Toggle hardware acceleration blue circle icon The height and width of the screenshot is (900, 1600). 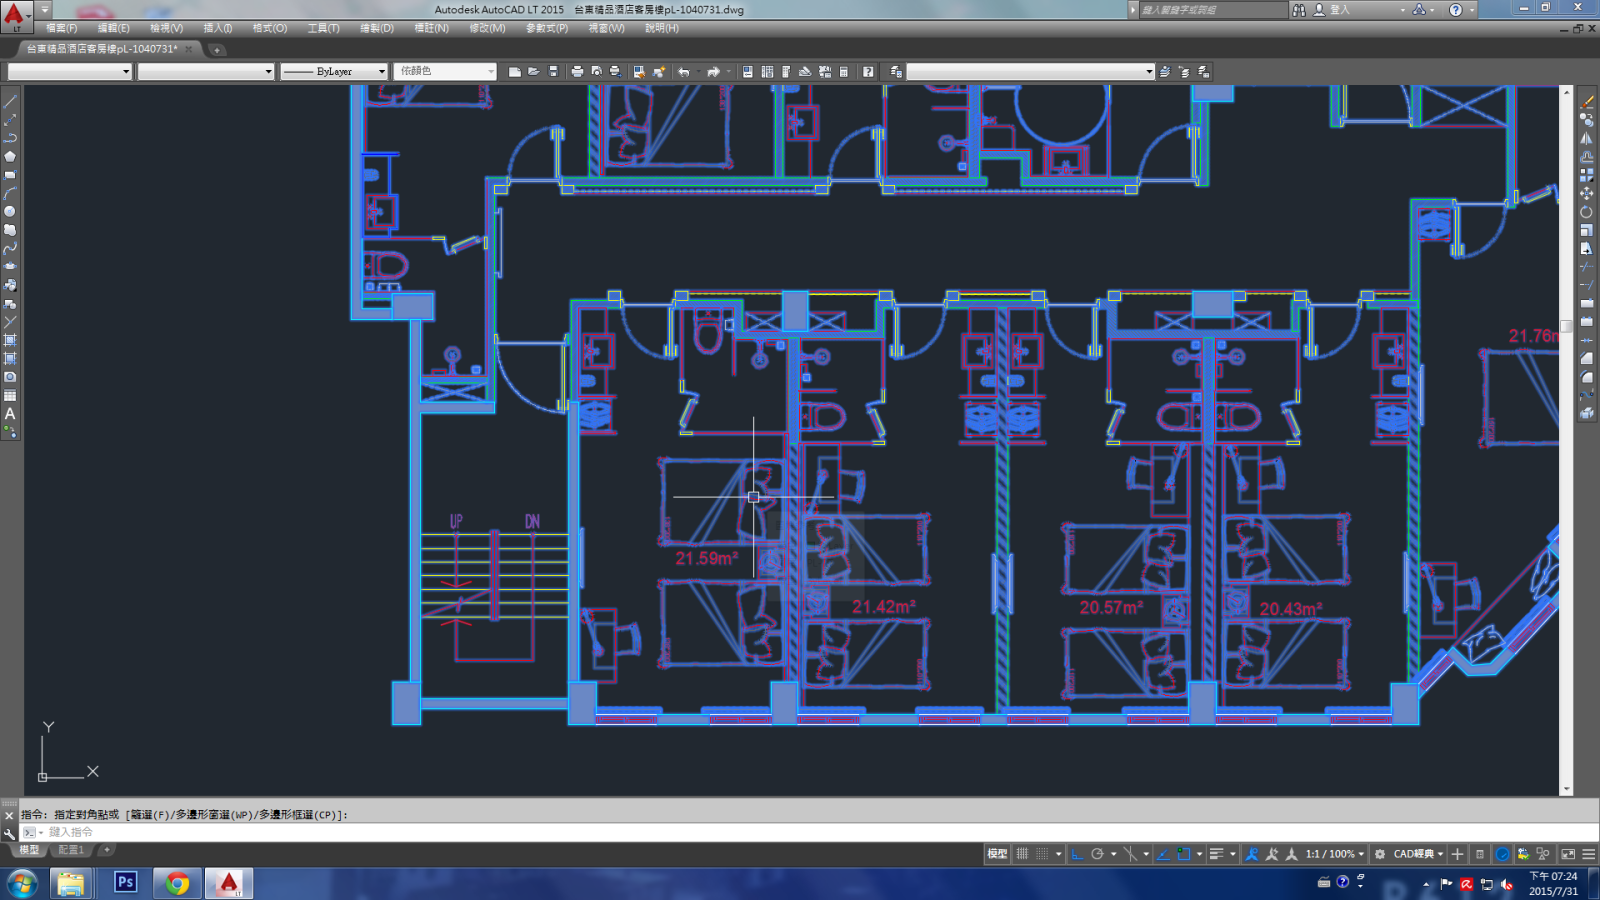click(x=1502, y=854)
